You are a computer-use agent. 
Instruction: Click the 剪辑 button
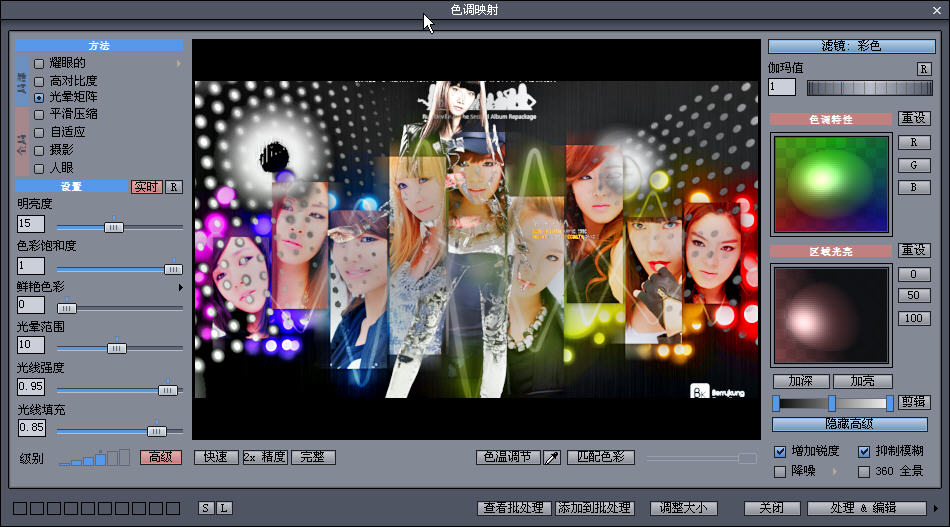[913, 402]
